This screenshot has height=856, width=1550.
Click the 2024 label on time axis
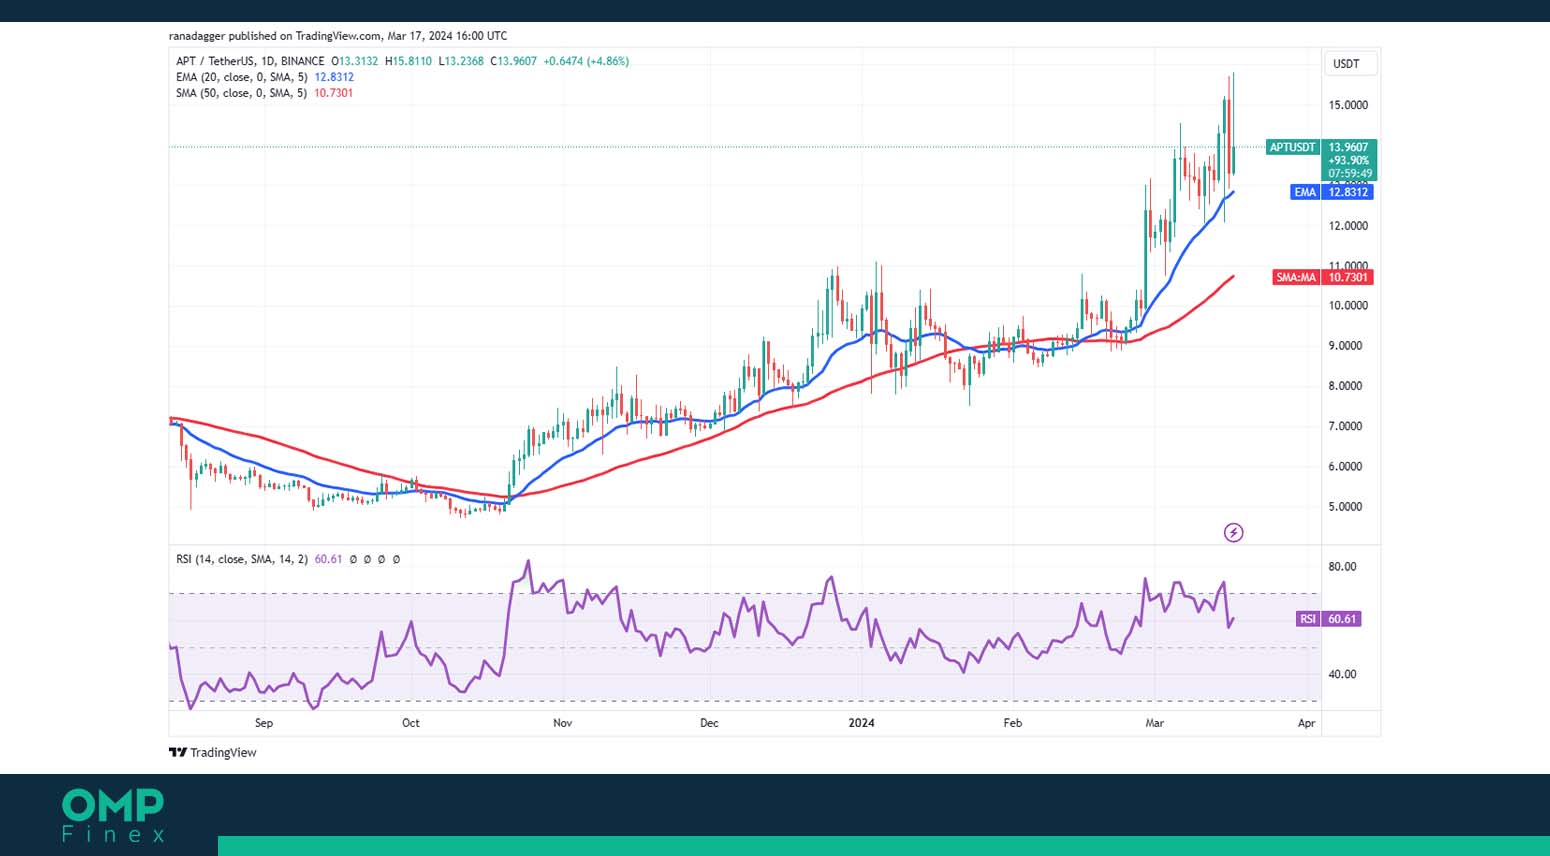point(861,723)
